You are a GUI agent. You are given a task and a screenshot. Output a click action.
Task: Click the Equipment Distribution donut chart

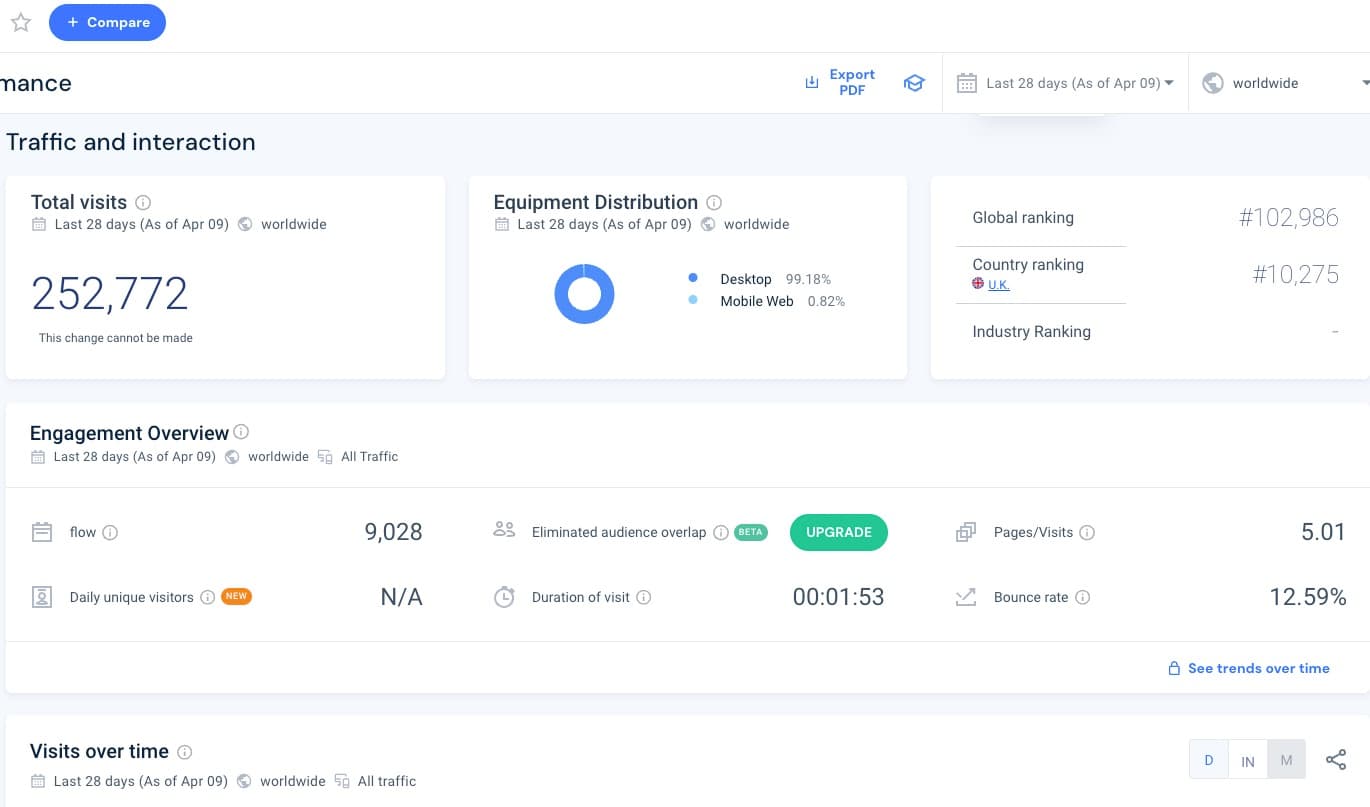coord(584,293)
